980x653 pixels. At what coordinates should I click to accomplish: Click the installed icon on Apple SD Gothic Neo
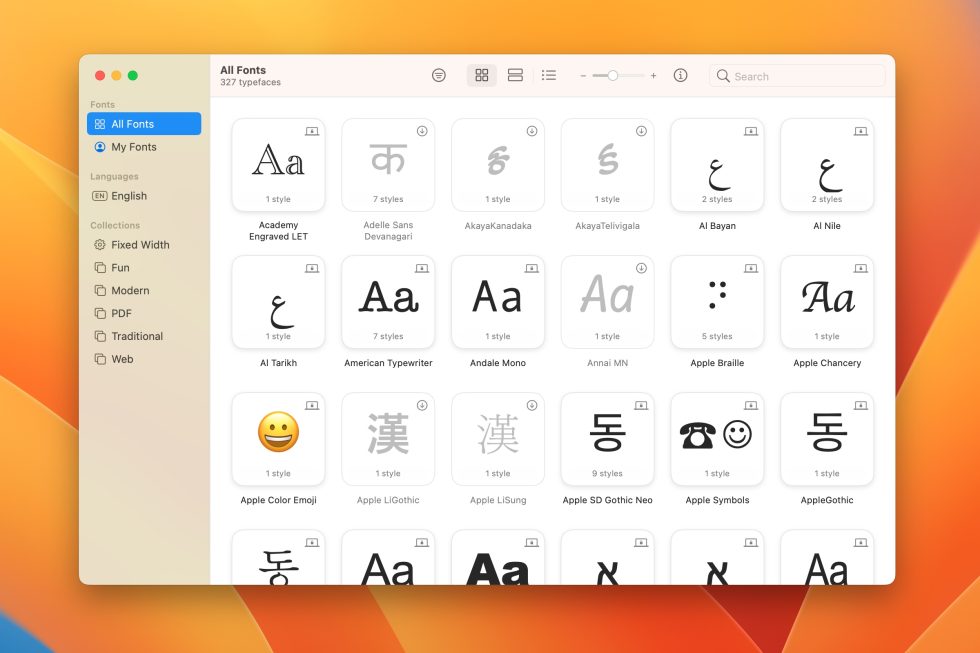pos(641,406)
